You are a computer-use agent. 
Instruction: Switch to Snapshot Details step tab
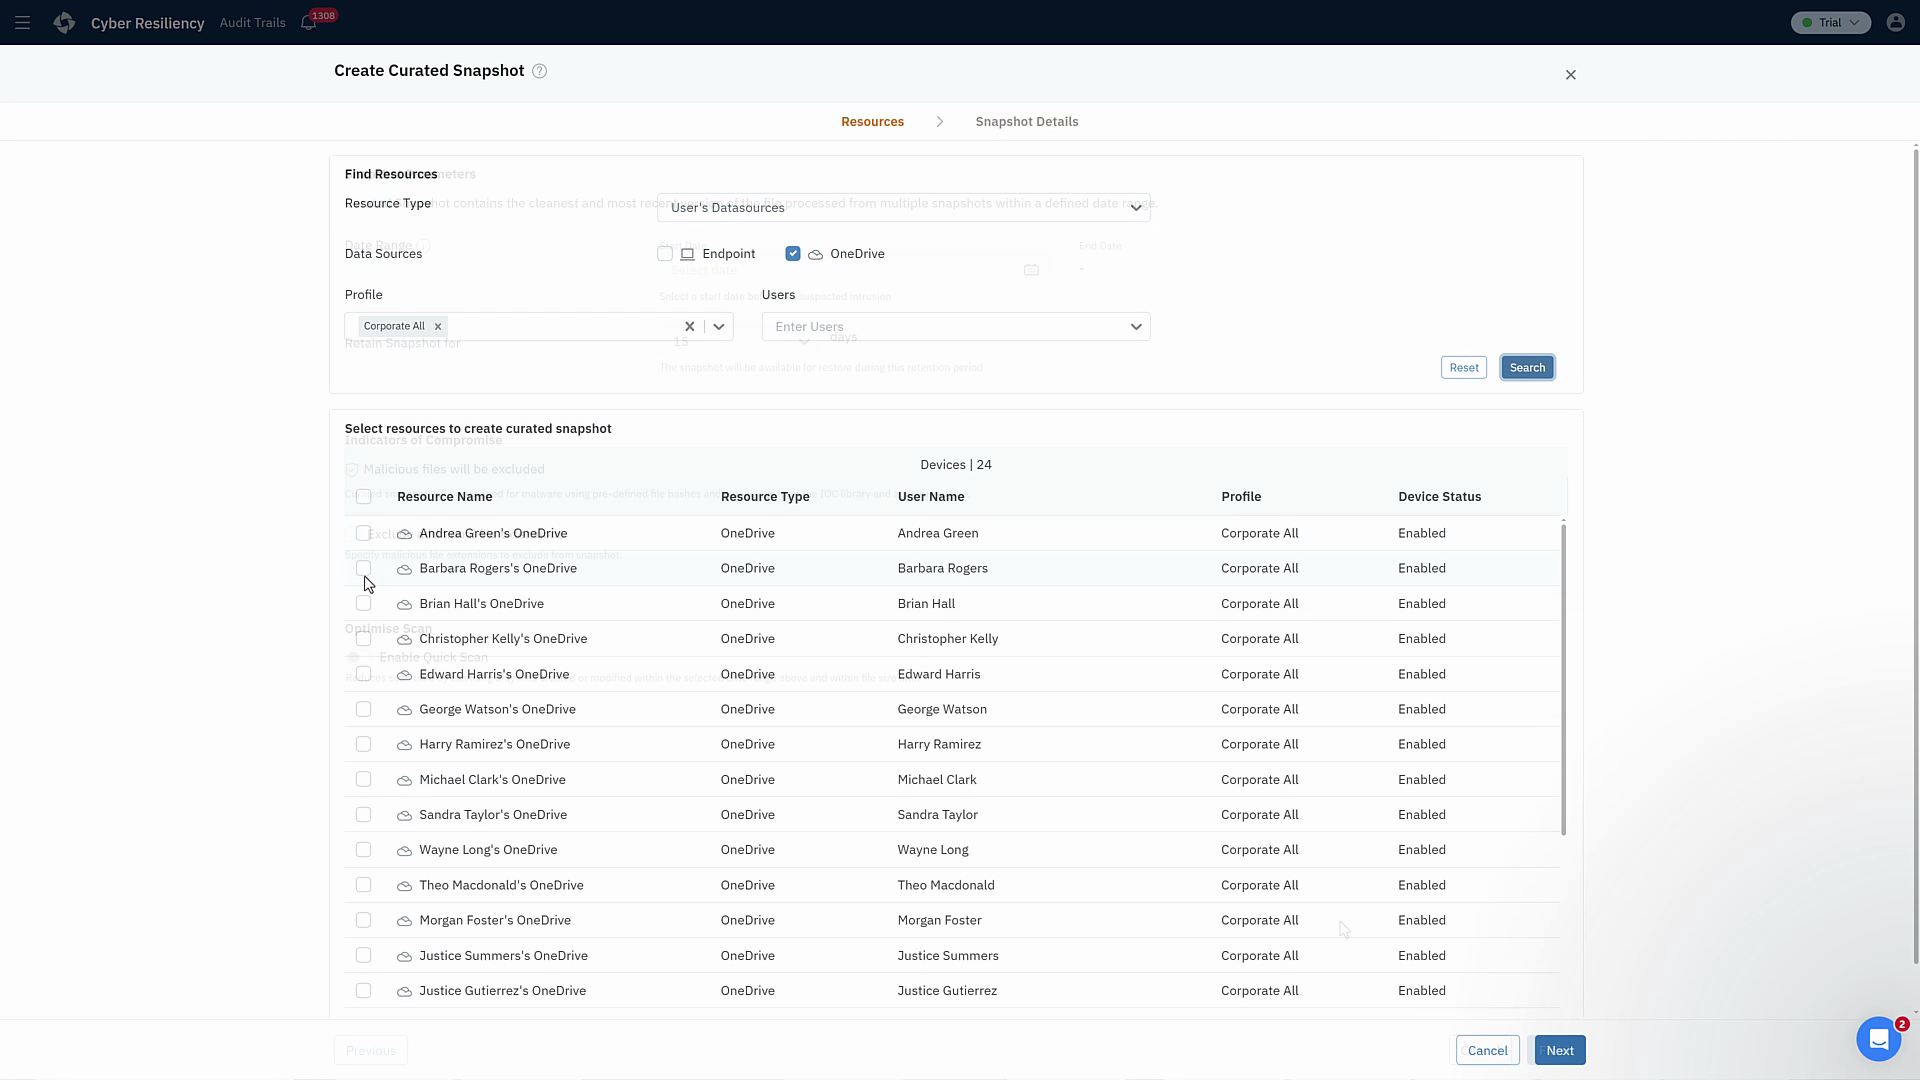tap(1026, 122)
